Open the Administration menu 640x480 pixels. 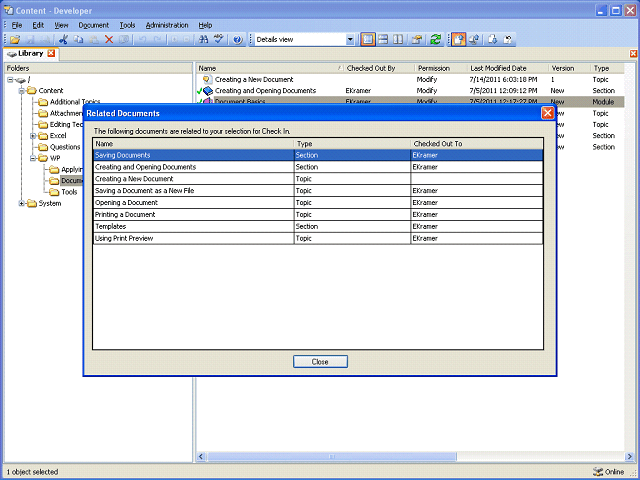coord(166,24)
